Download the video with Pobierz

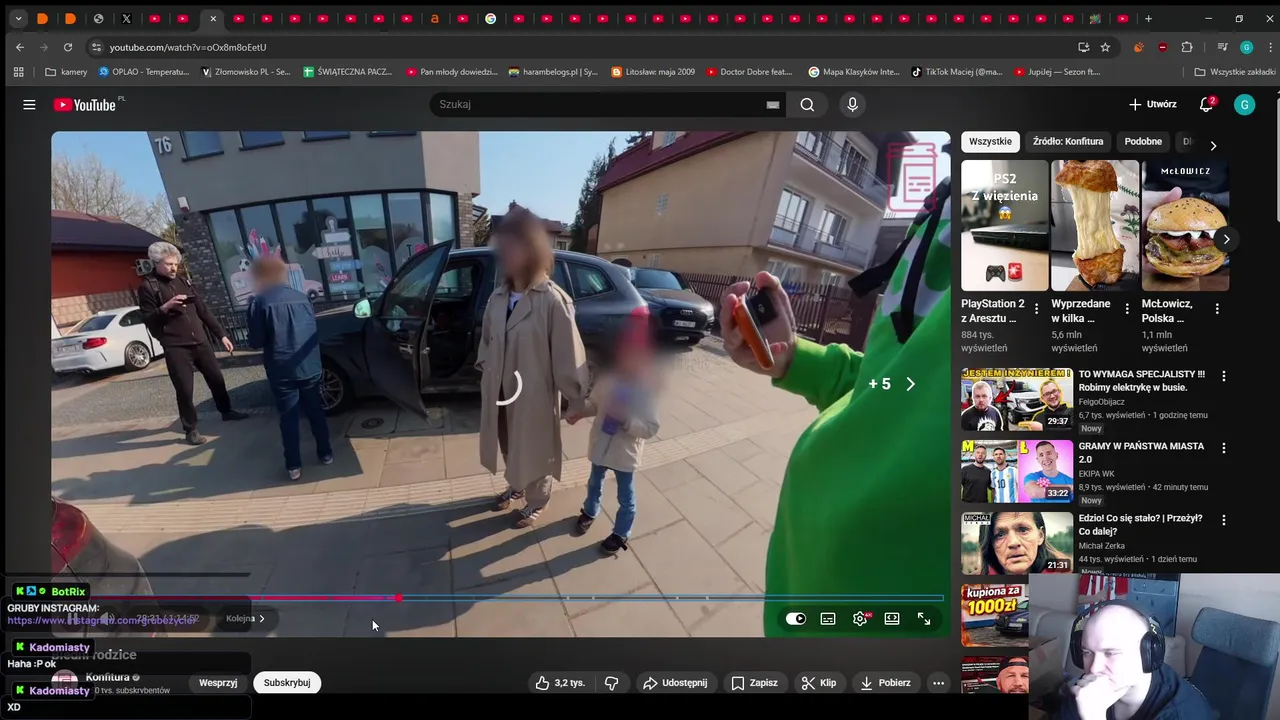tap(885, 683)
